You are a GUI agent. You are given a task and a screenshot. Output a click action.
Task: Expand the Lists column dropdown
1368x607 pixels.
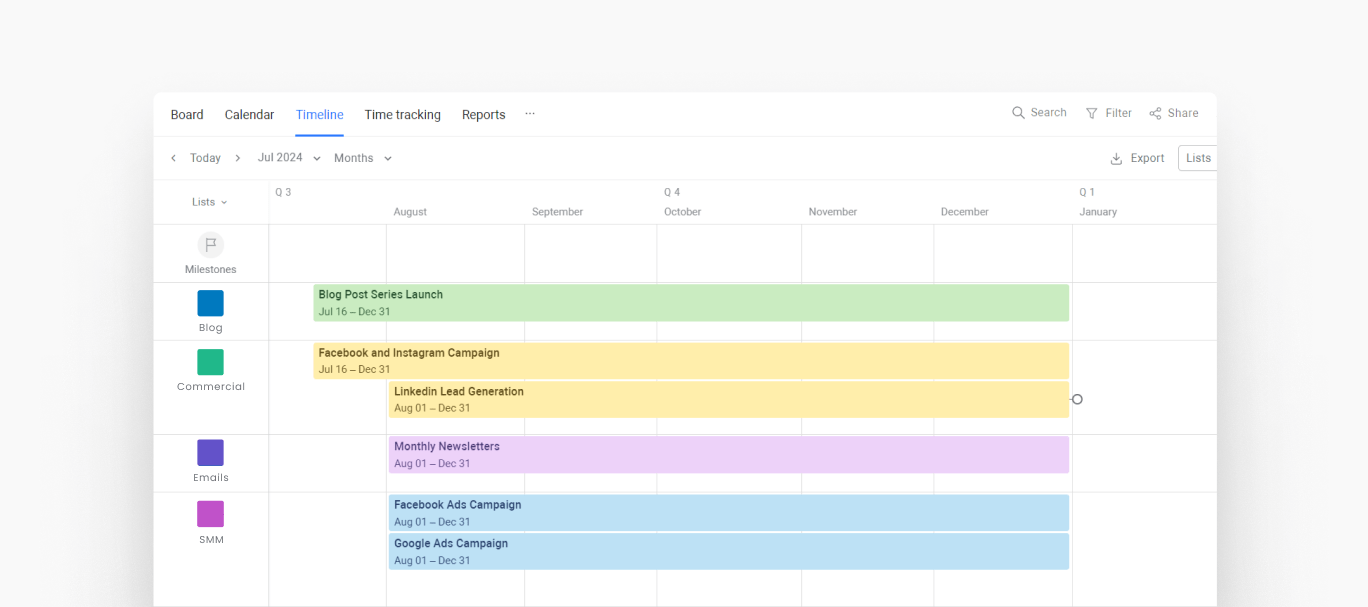click(210, 202)
